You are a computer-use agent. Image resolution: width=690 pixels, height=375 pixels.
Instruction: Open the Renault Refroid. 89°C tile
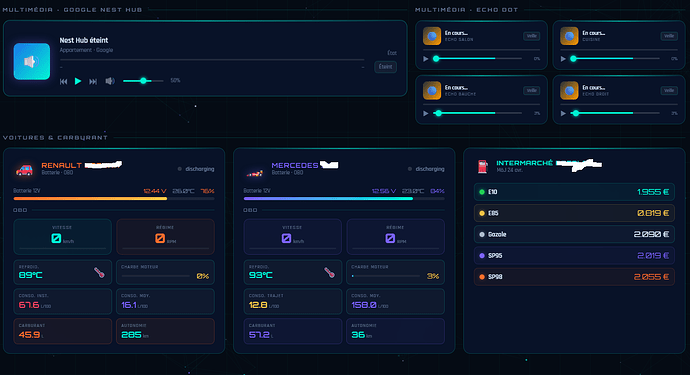click(x=62, y=272)
